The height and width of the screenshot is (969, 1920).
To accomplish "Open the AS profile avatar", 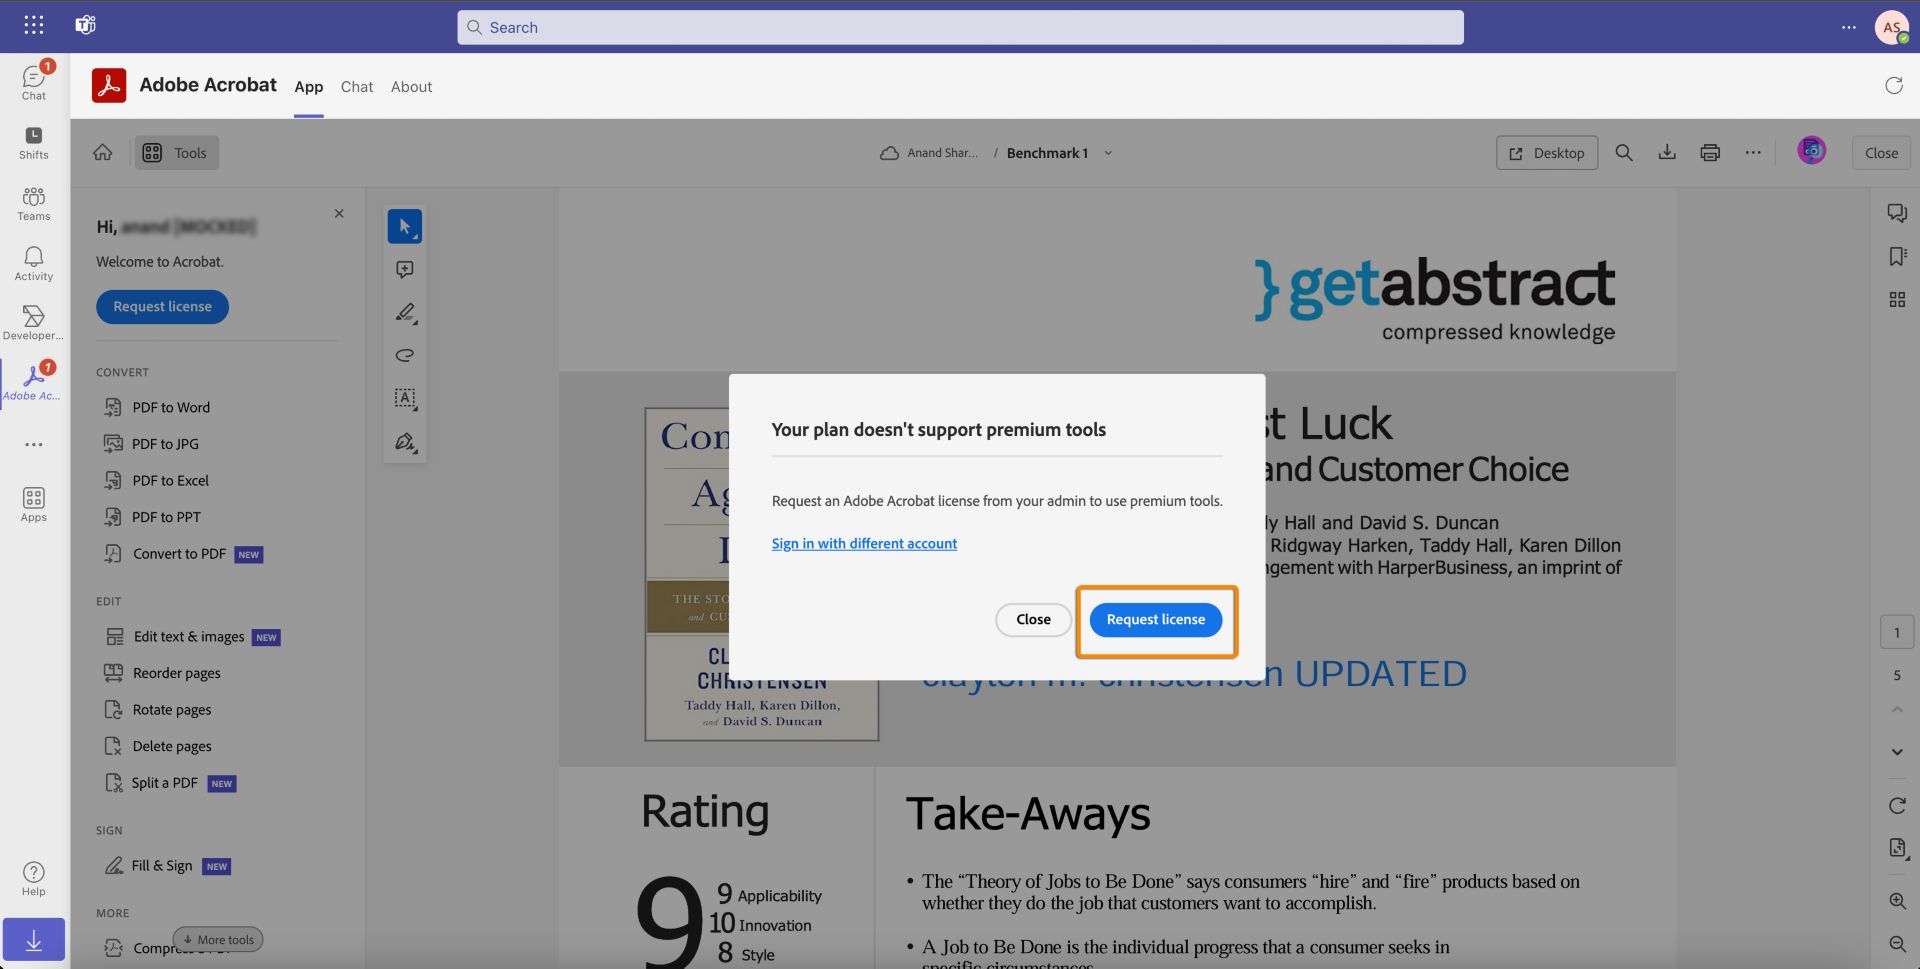I will pyautogui.click(x=1891, y=27).
